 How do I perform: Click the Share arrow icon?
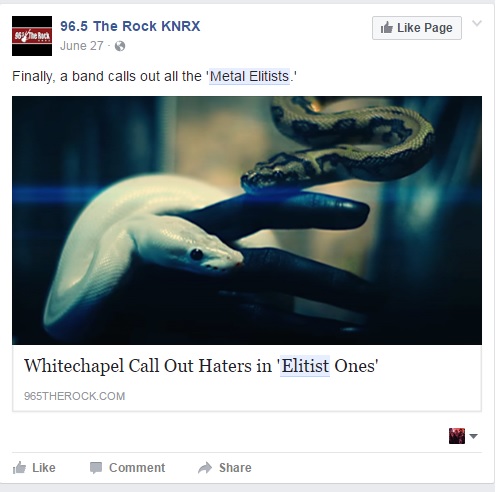click(x=205, y=468)
